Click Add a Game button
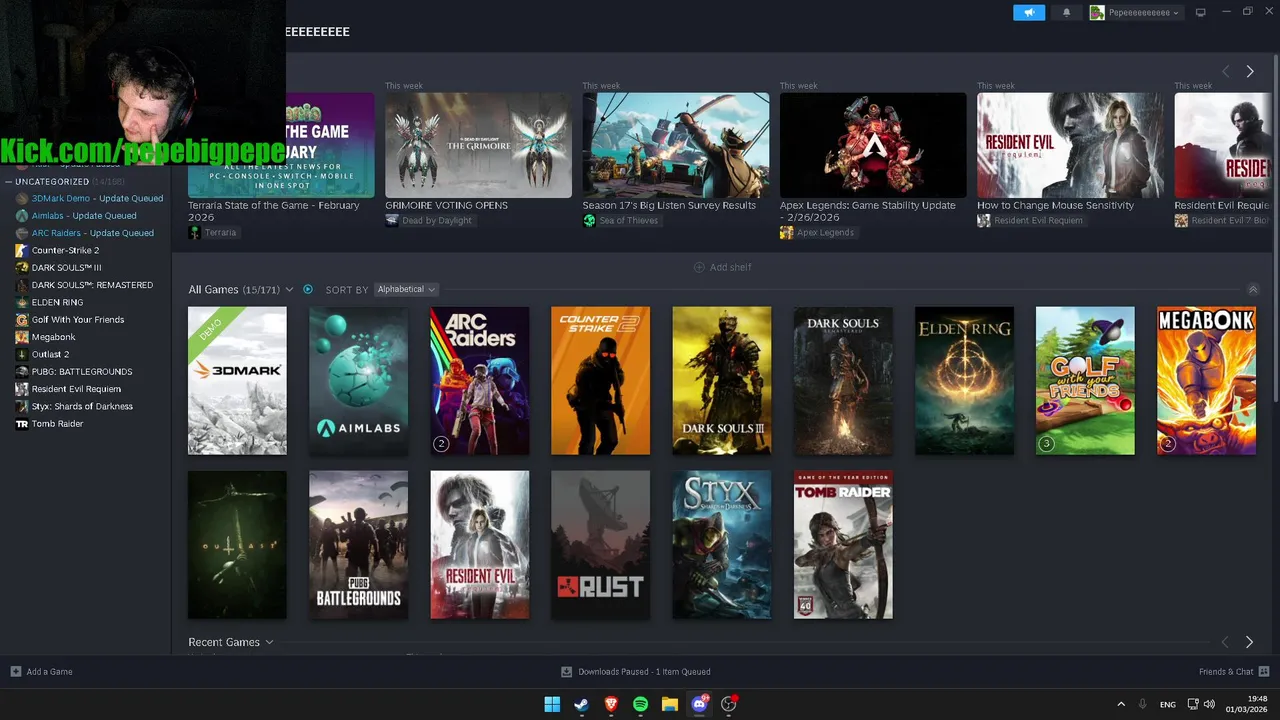 coord(41,672)
